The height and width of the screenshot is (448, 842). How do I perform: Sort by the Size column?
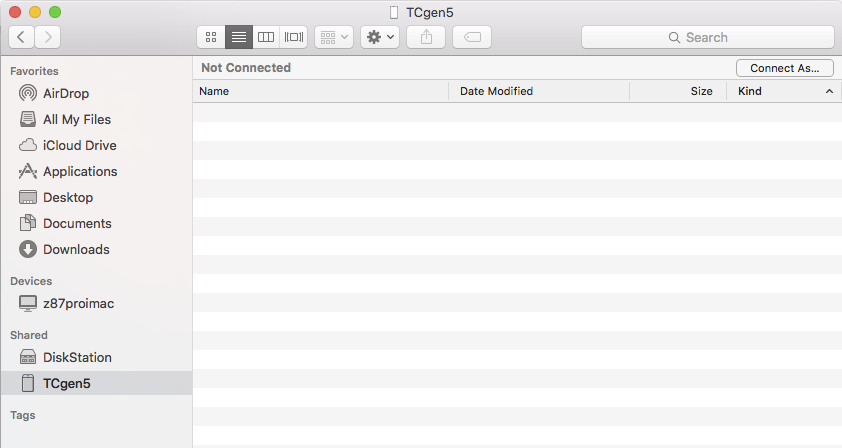pyautogui.click(x=678, y=91)
